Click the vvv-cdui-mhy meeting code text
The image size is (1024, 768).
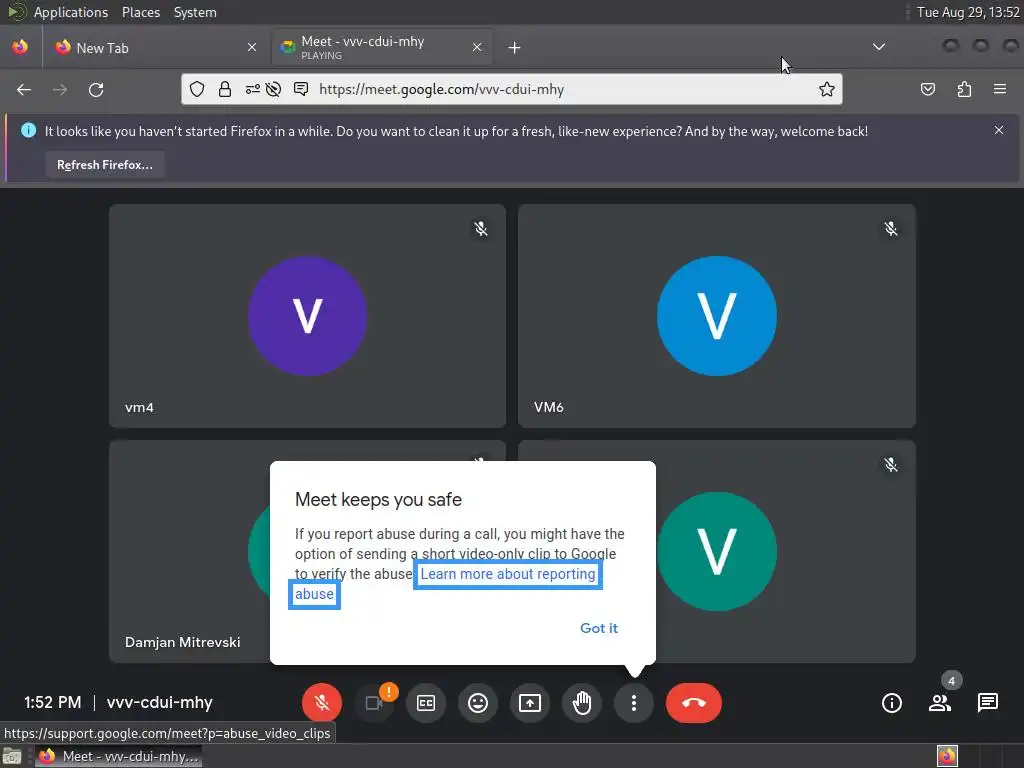click(x=159, y=703)
